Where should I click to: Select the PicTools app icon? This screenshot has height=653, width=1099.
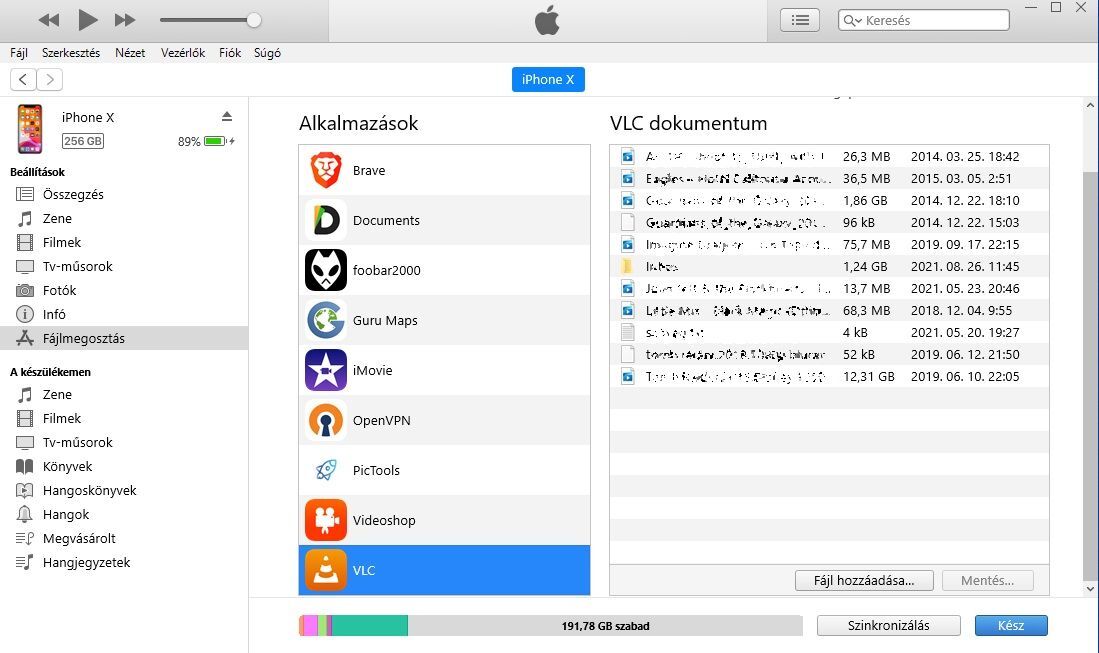326,470
